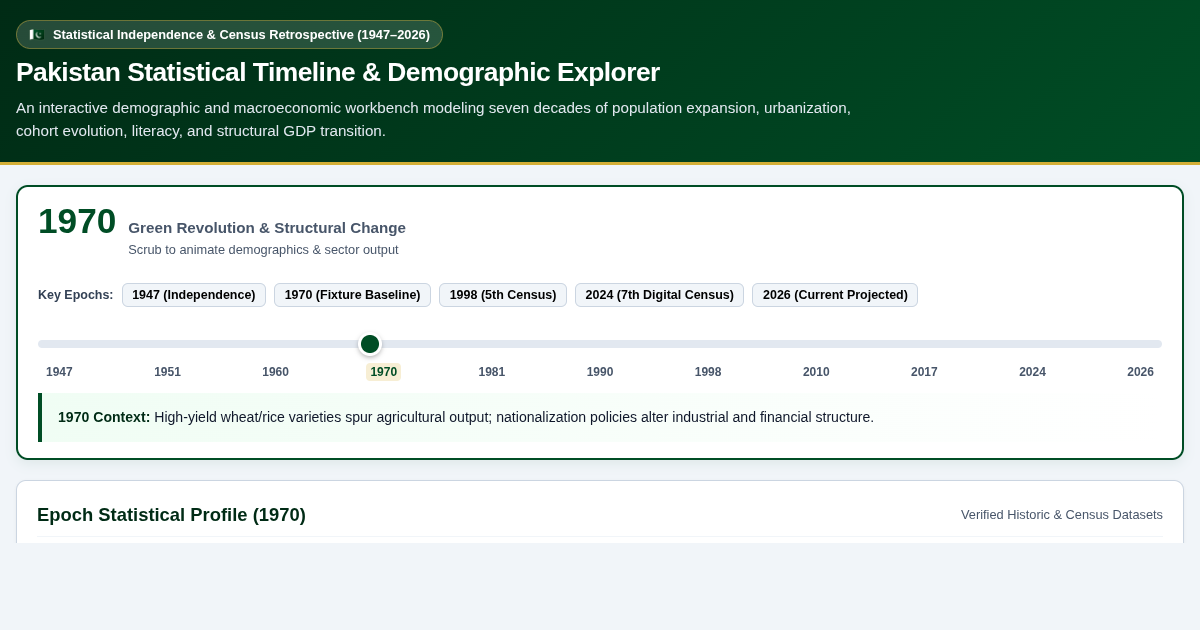Click the Pakistan Statistical Timeline page title
This screenshot has height=630, width=1200.
coord(338,72)
